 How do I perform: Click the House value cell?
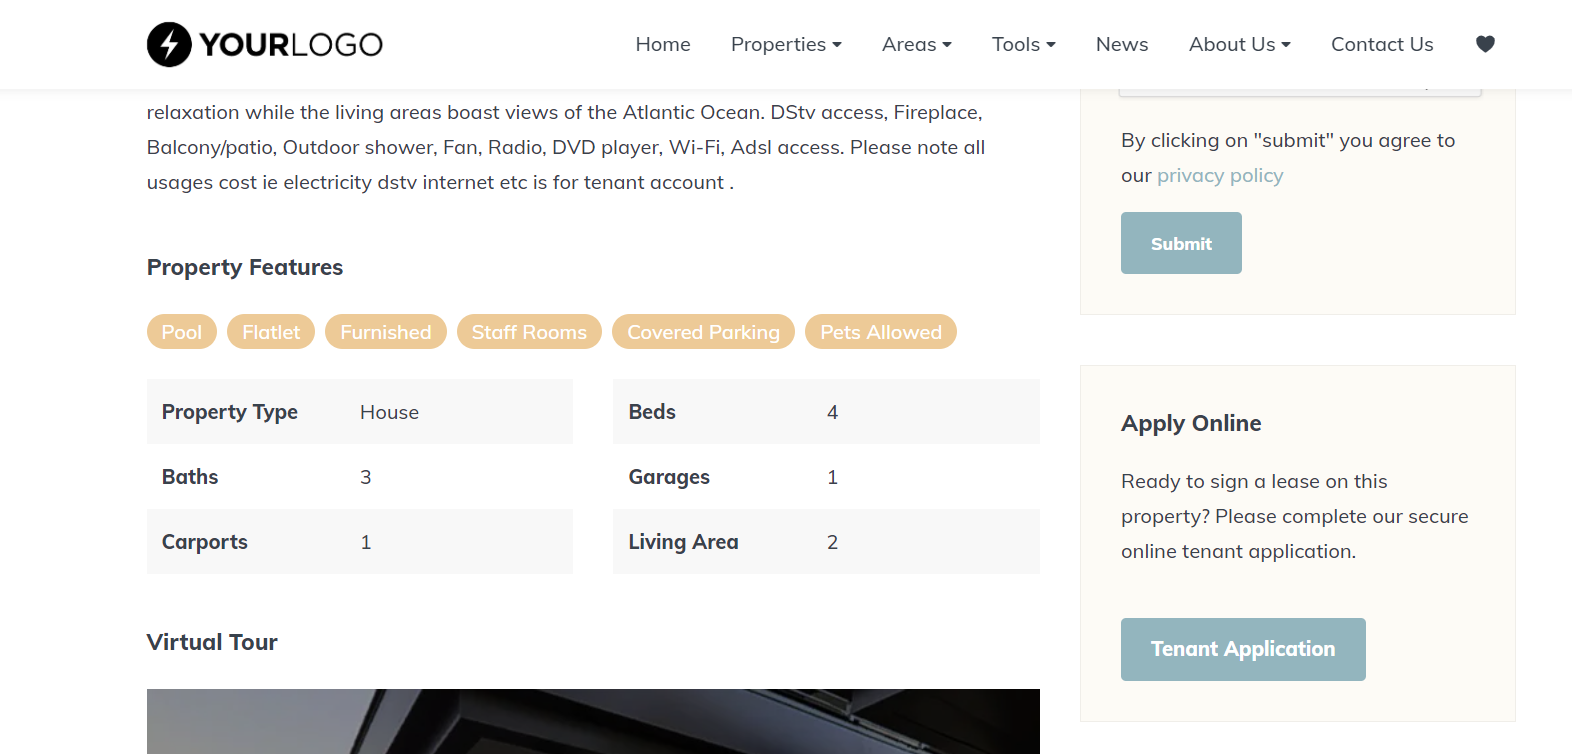389,412
